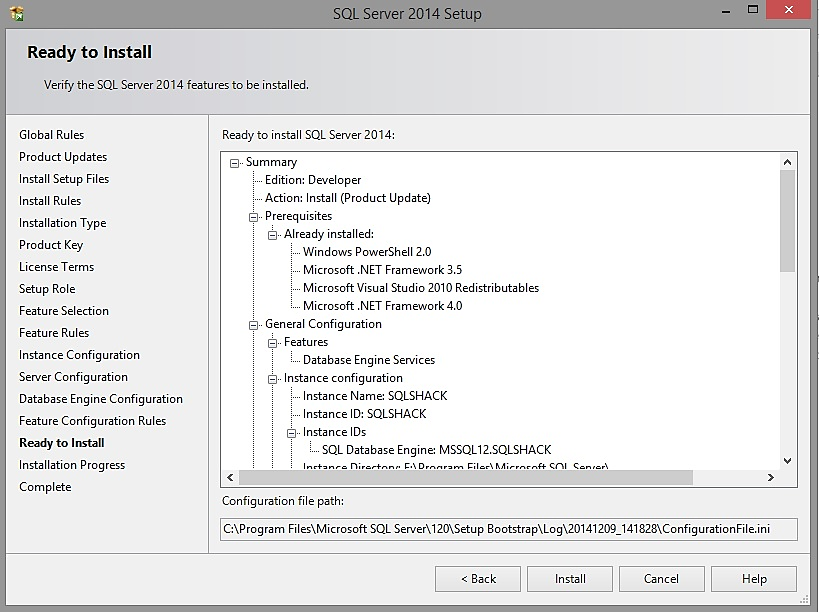Click the summary scroll up arrow

tap(788, 162)
